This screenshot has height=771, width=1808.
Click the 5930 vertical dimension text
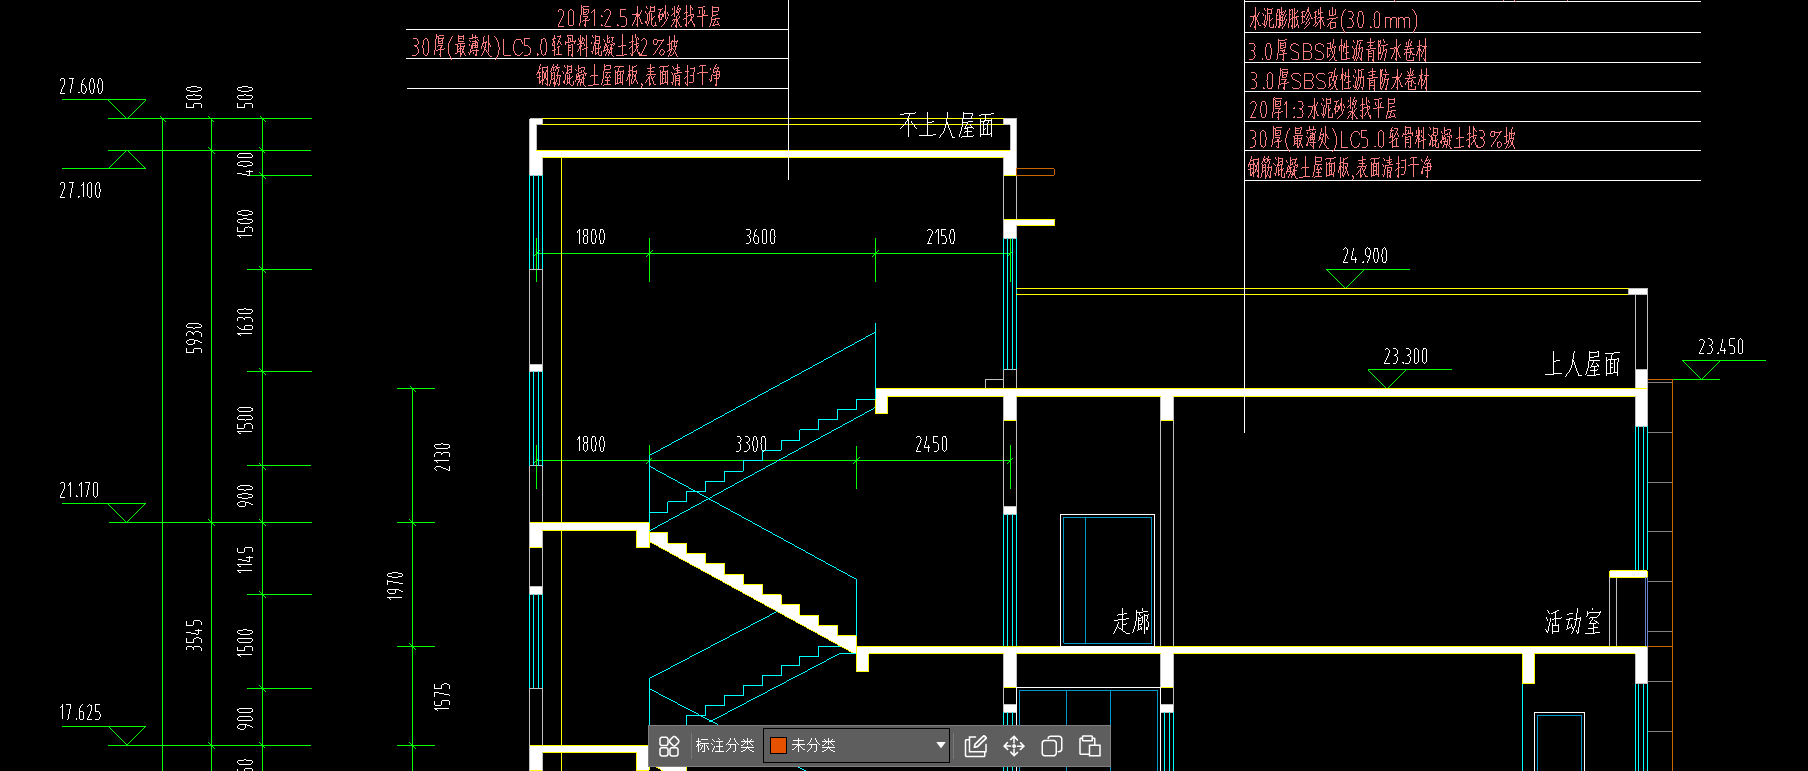pos(194,337)
